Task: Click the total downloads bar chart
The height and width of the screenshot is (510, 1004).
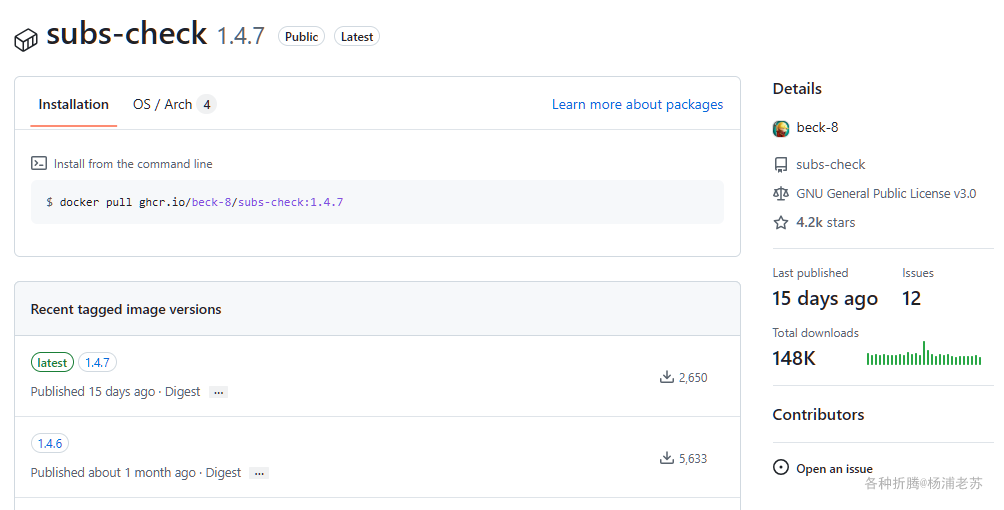Action: tap(923, 355)
